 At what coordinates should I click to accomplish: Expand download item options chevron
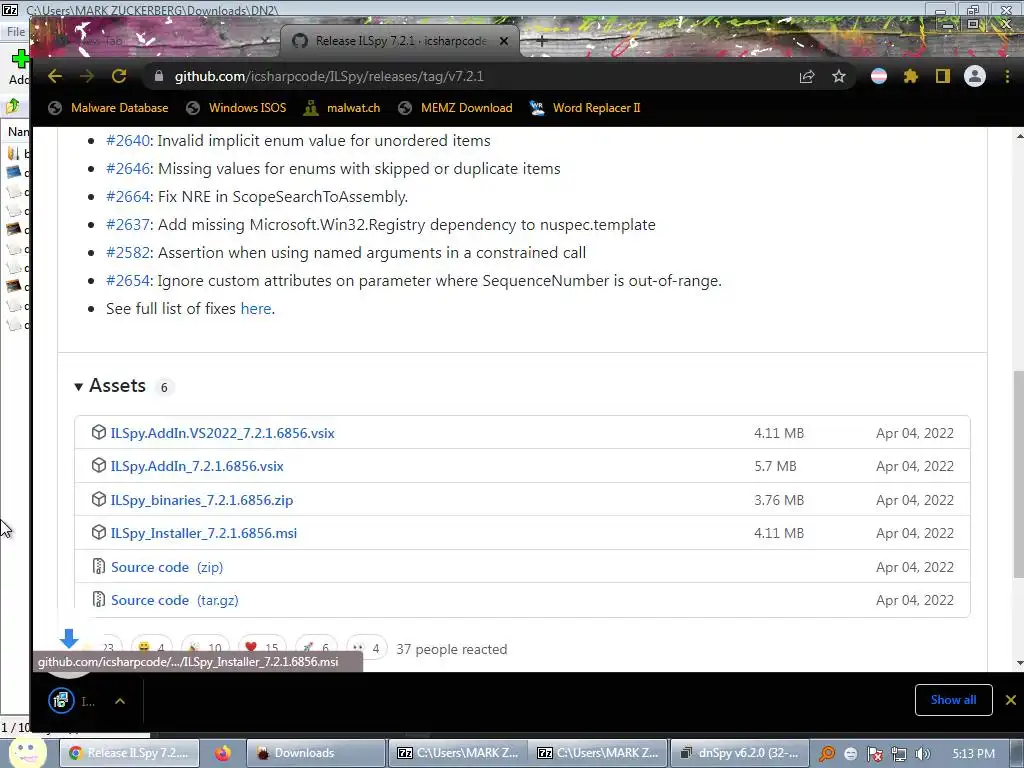point(120,701)
